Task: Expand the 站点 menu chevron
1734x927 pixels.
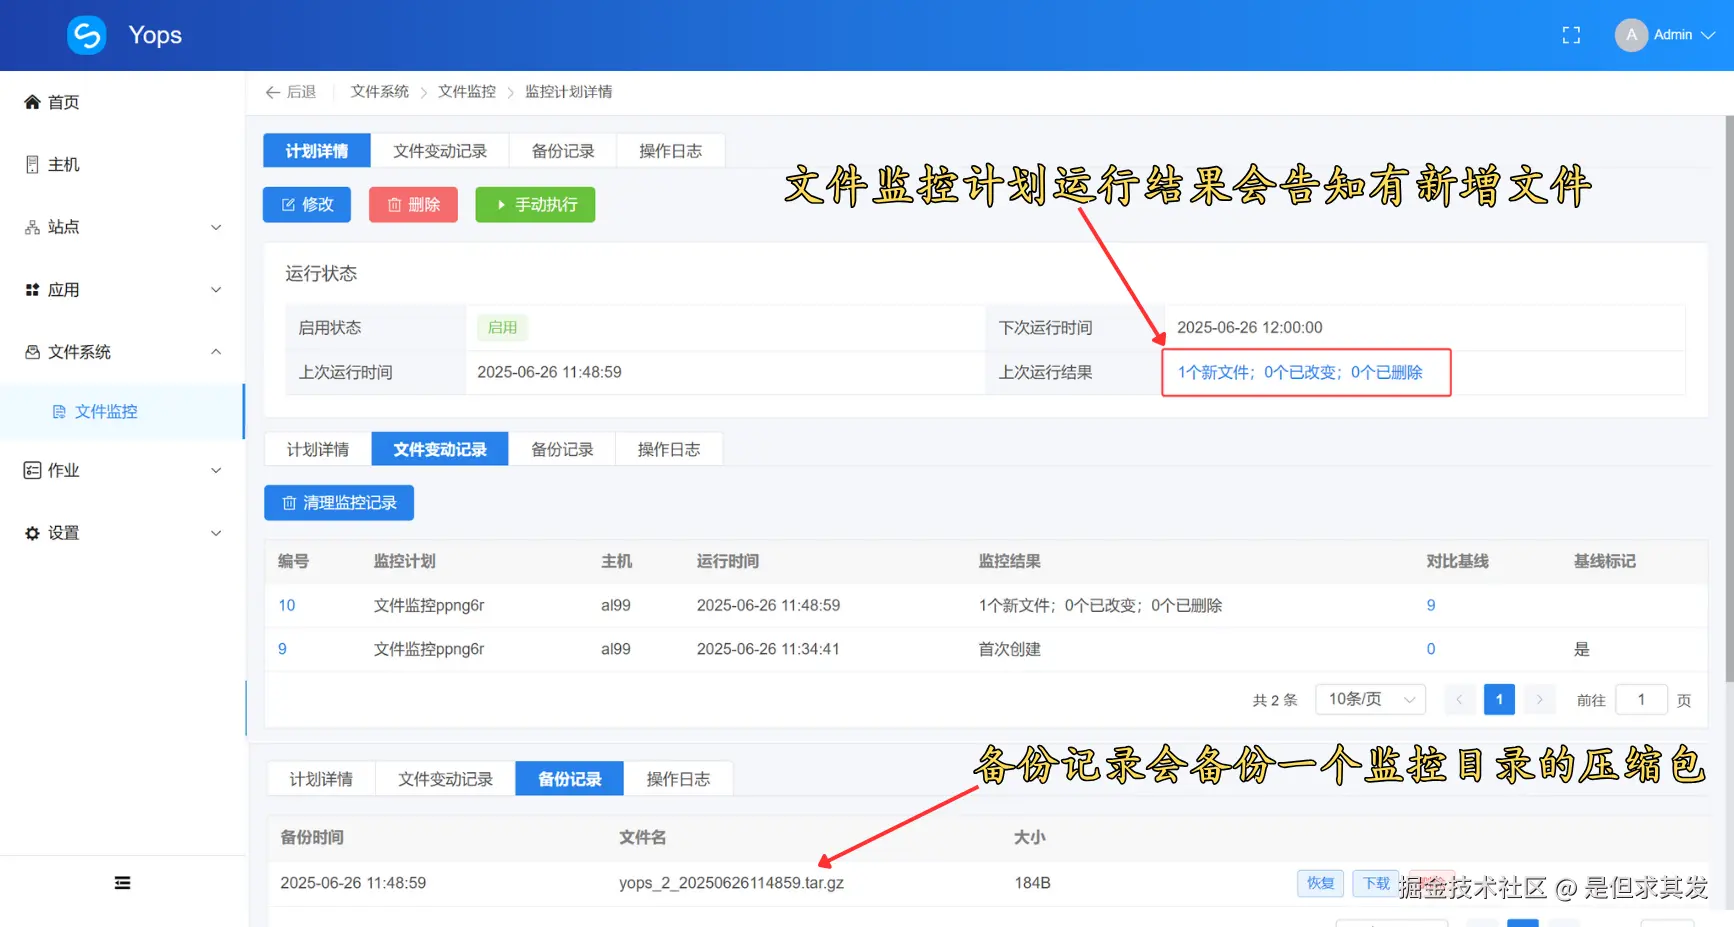Action: [216, 227]
